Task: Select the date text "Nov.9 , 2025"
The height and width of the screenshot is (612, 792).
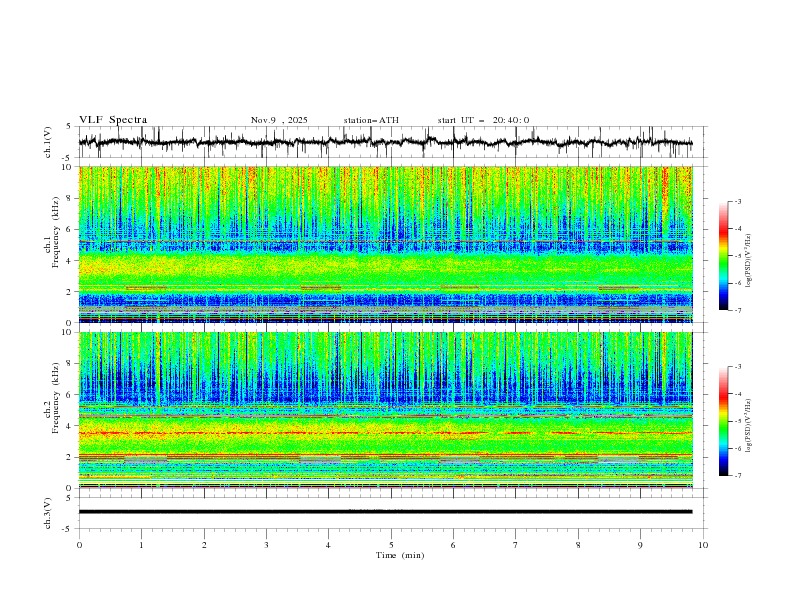Action: [279, 120]
